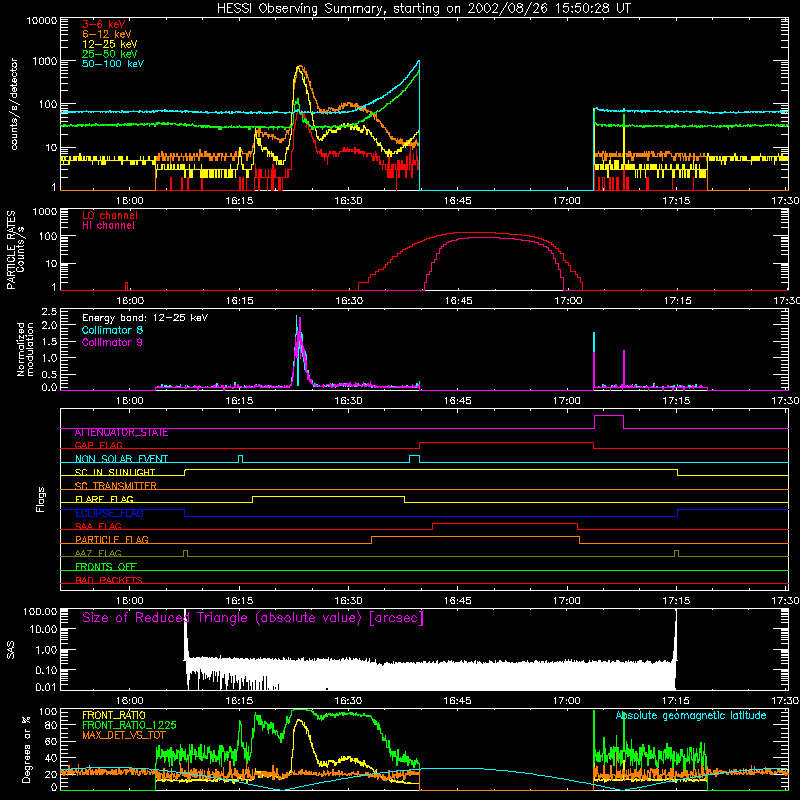Click the 2.5 tick on modulation axis
Viewport: 800px width, 800px height.
[49, 312]
